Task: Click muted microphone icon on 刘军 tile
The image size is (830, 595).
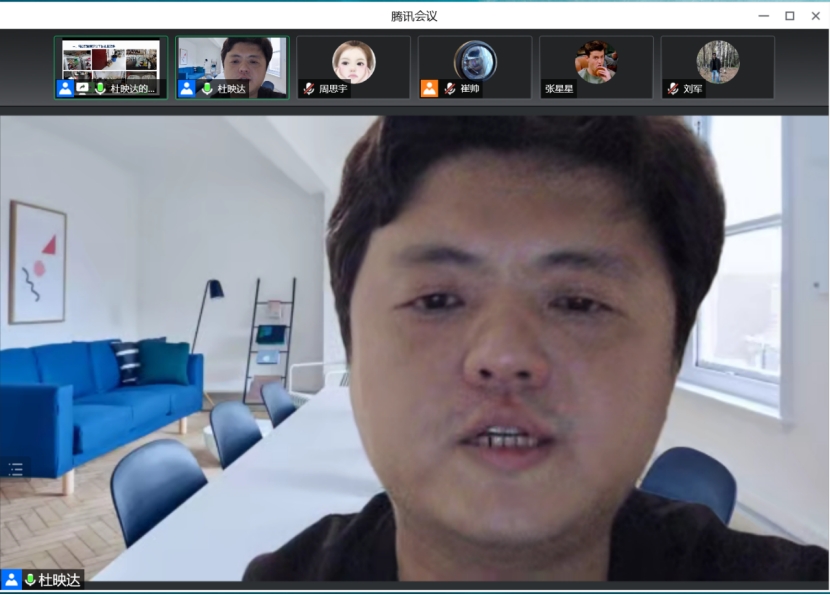Action: 673,89
